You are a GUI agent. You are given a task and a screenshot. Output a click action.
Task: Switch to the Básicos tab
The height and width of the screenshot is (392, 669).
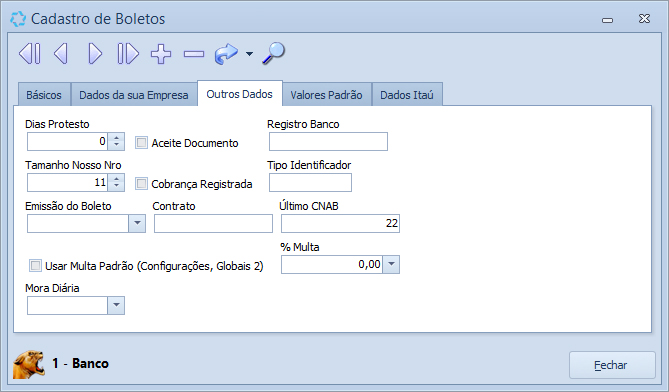(44, 95)
